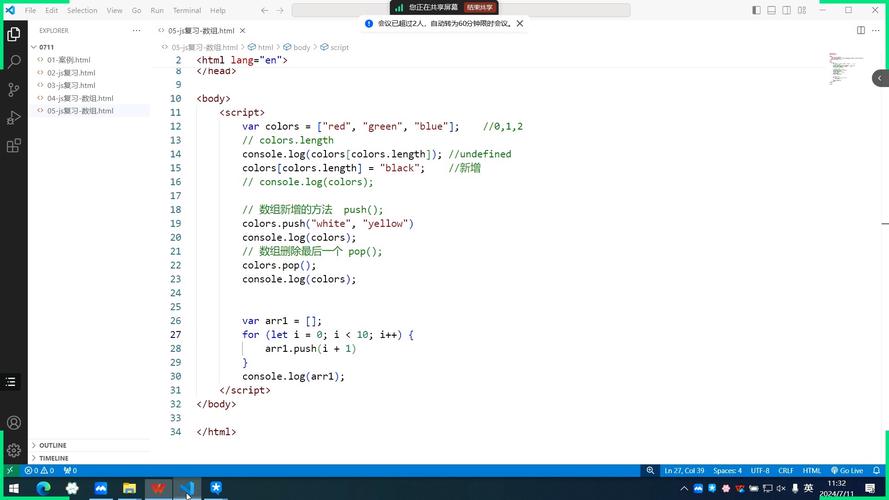This screenshot has width=889, height=500.
Task: Open the Run menu
Action: pyautogui.click(x=157, y=10)
